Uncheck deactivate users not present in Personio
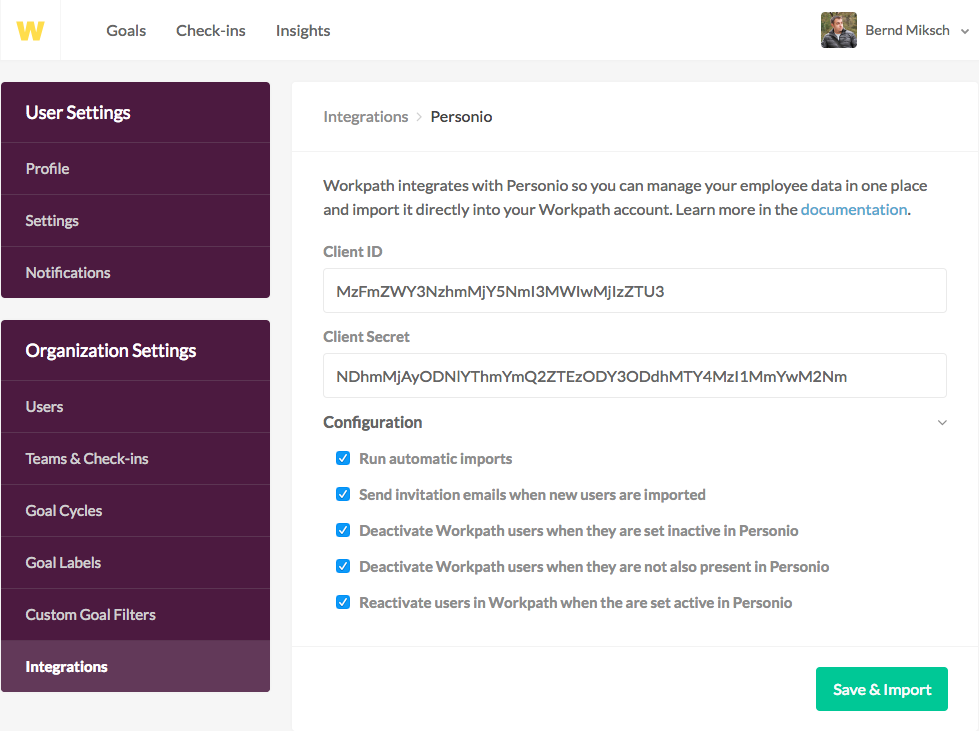The image size is (979, 731). click(343, 566)
